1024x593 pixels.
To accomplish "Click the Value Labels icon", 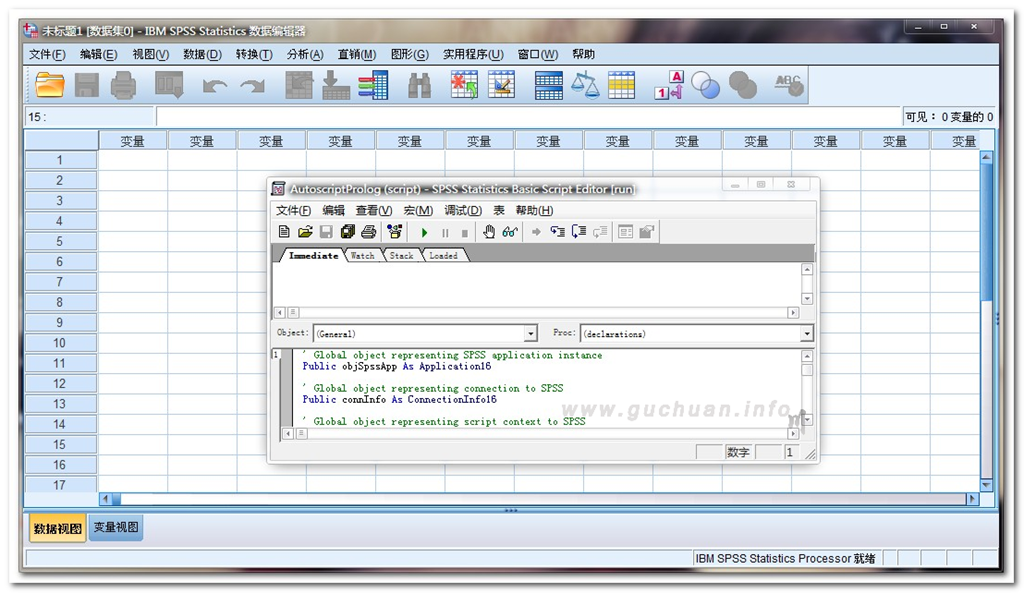I will click(x=668, y=86).
